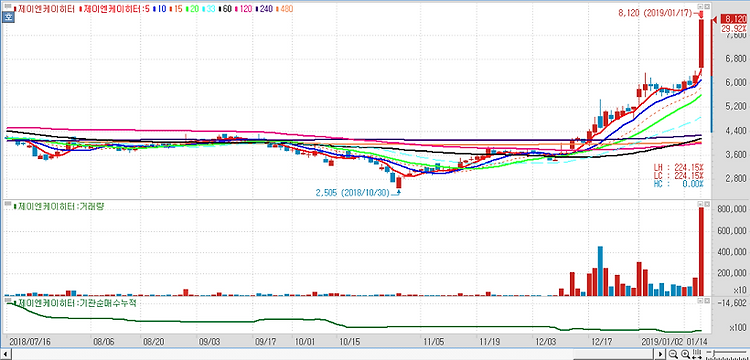Click the 기관순매수누적 pane collapse button
This screenshot has width=750, height=360.
point(8,301)
